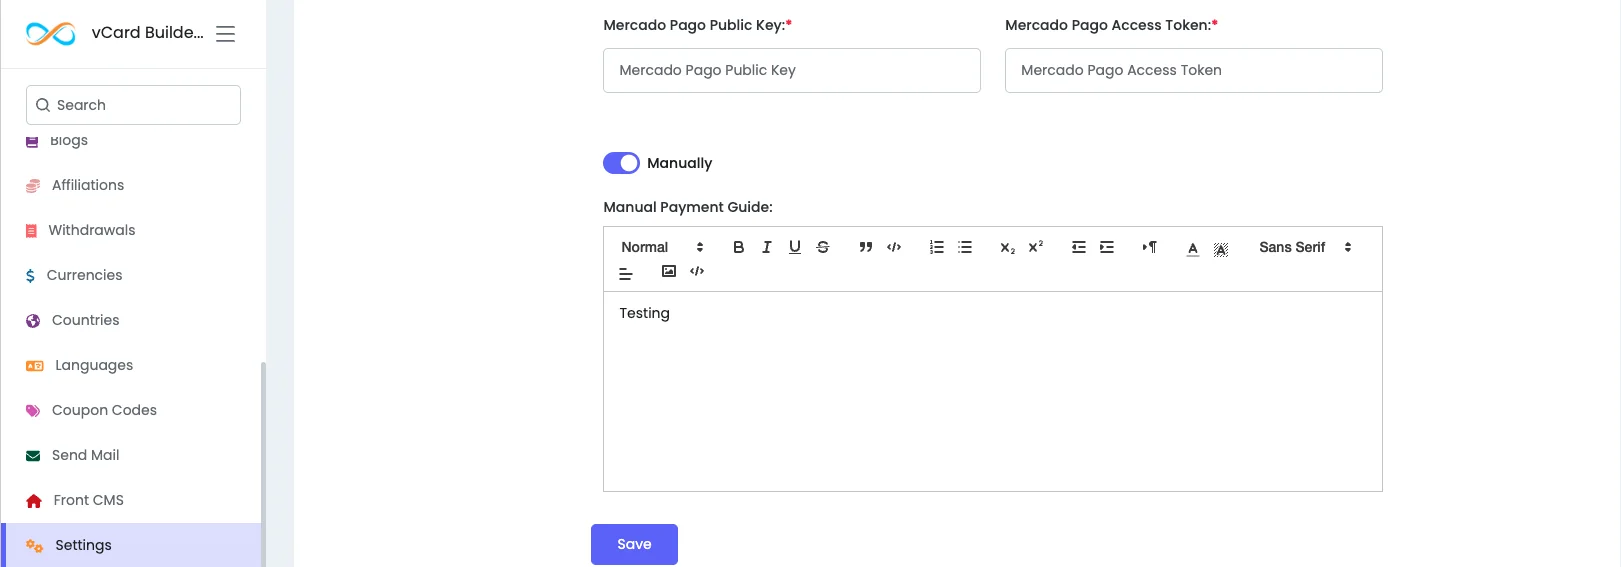Disable the Manually payment toggle
Viewport: 1621px width, 567px height.
(621, 163)
